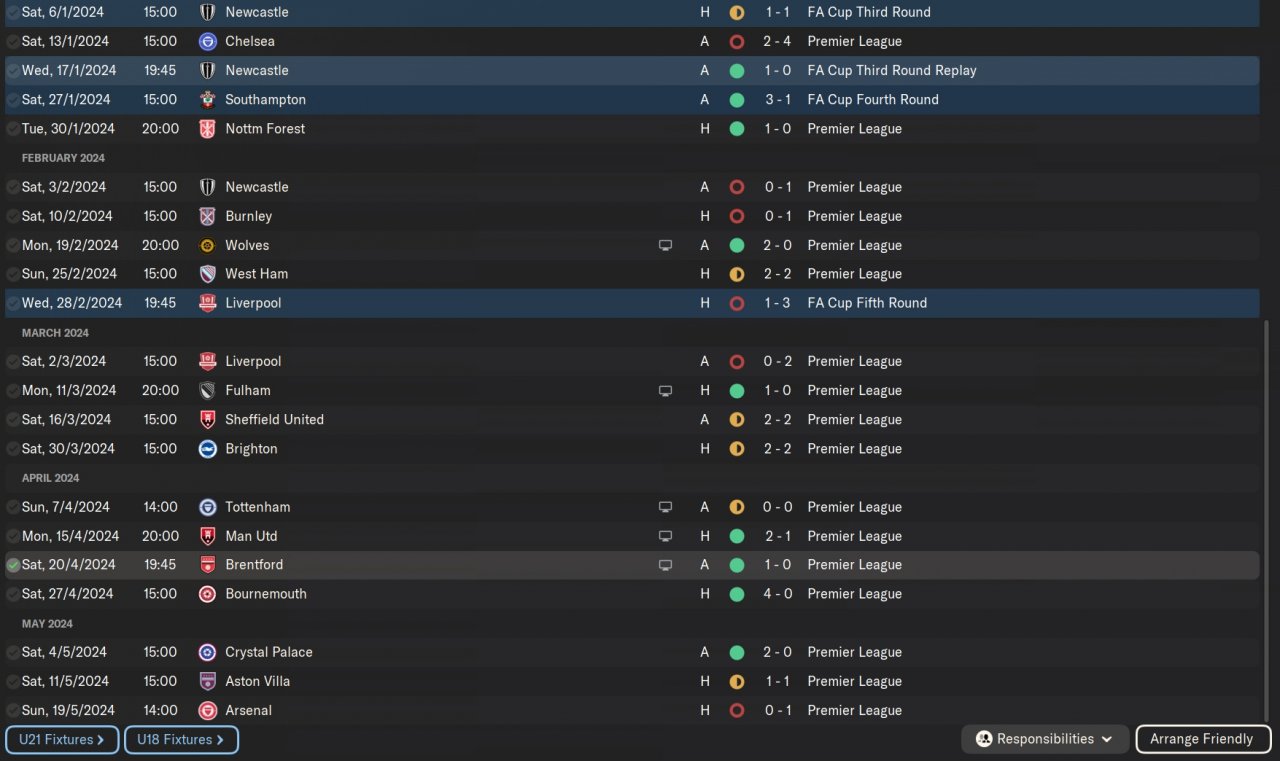This screenshot has width=1280, height=761.
Task: Click the Chelsea club badge
Action: 207,41
